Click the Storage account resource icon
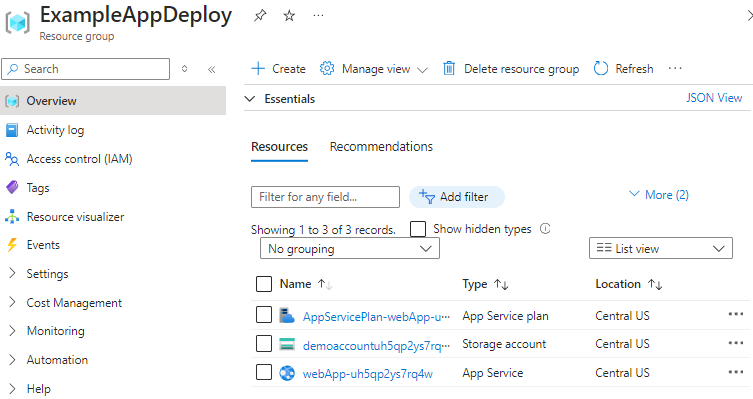753x399 pixels. point(287,344)
